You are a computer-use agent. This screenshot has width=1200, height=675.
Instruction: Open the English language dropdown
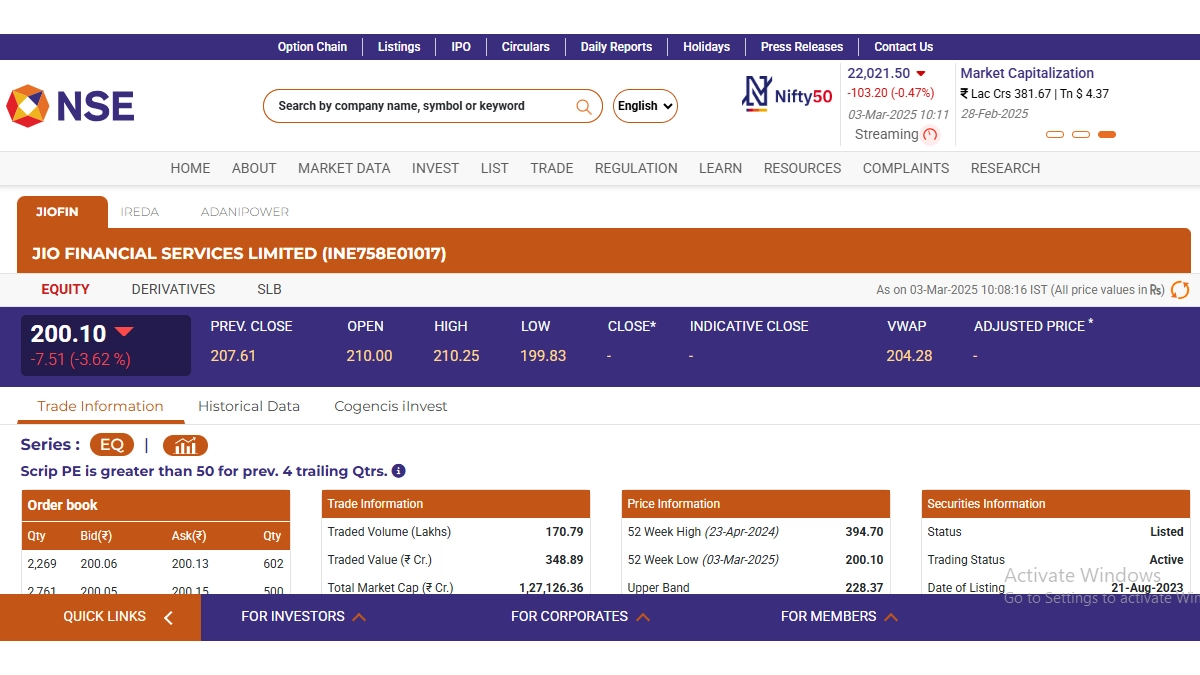[645, 106]
